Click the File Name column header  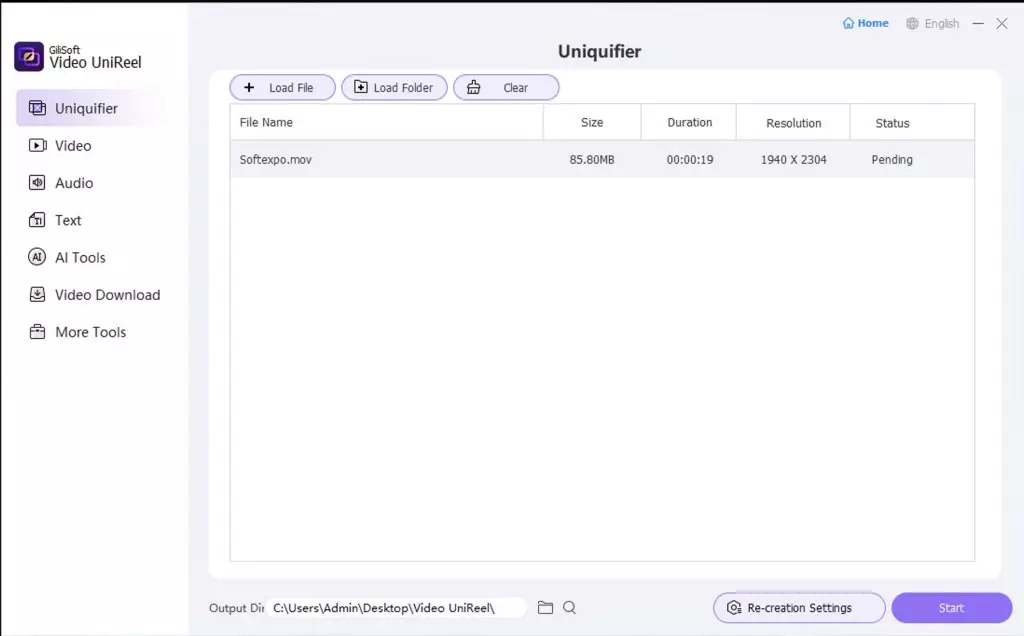pyautogui.click(x=266, y=121)
